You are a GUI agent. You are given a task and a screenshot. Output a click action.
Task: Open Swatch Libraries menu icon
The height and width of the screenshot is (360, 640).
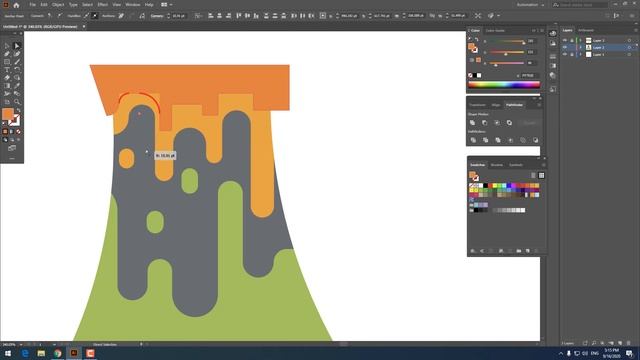click(x=473, y=251)
